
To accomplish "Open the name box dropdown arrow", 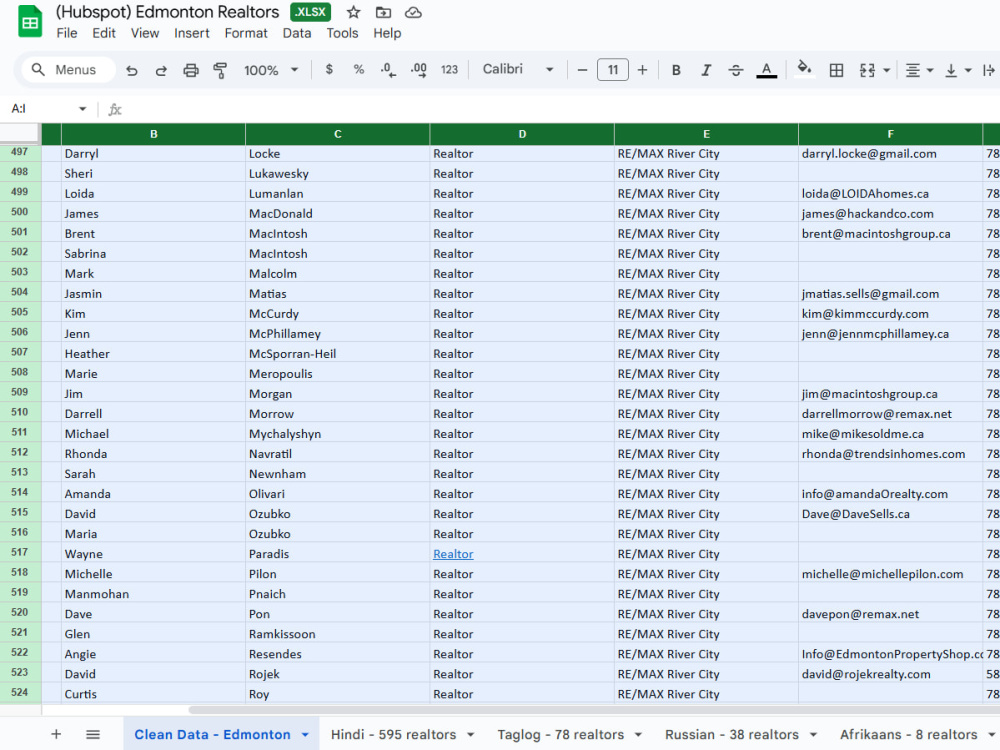I will tap(82, 109).
